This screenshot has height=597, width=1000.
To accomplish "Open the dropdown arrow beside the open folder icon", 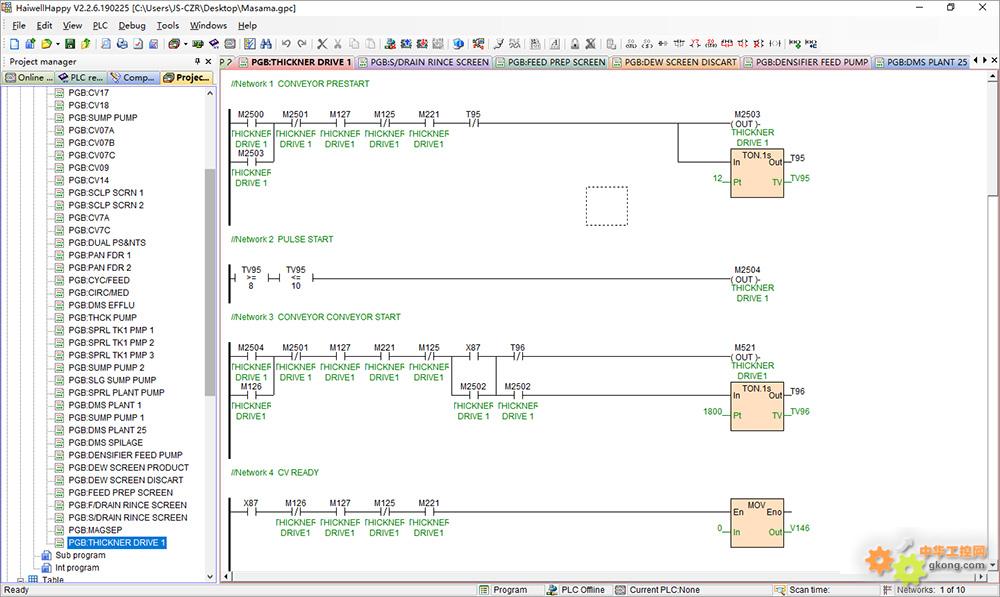I will click(57, 44).
